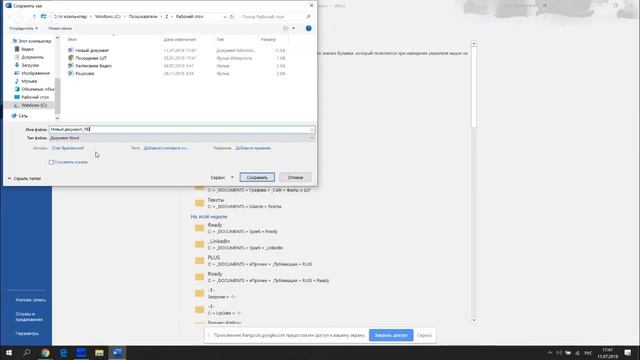Open the _LinkedIn folder in Word list
The width and height of the screenshot is (640, 360).
(x=219, y=241)
